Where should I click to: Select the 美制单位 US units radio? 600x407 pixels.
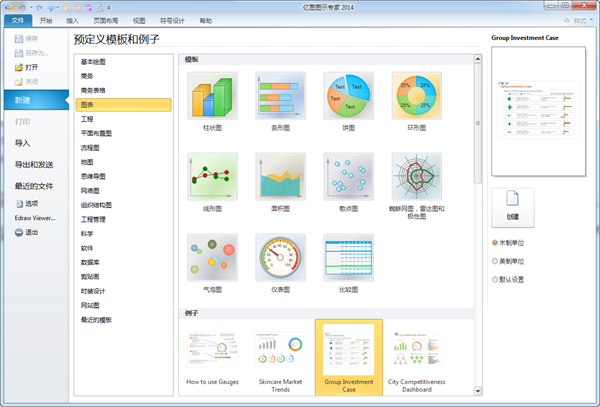495,261
